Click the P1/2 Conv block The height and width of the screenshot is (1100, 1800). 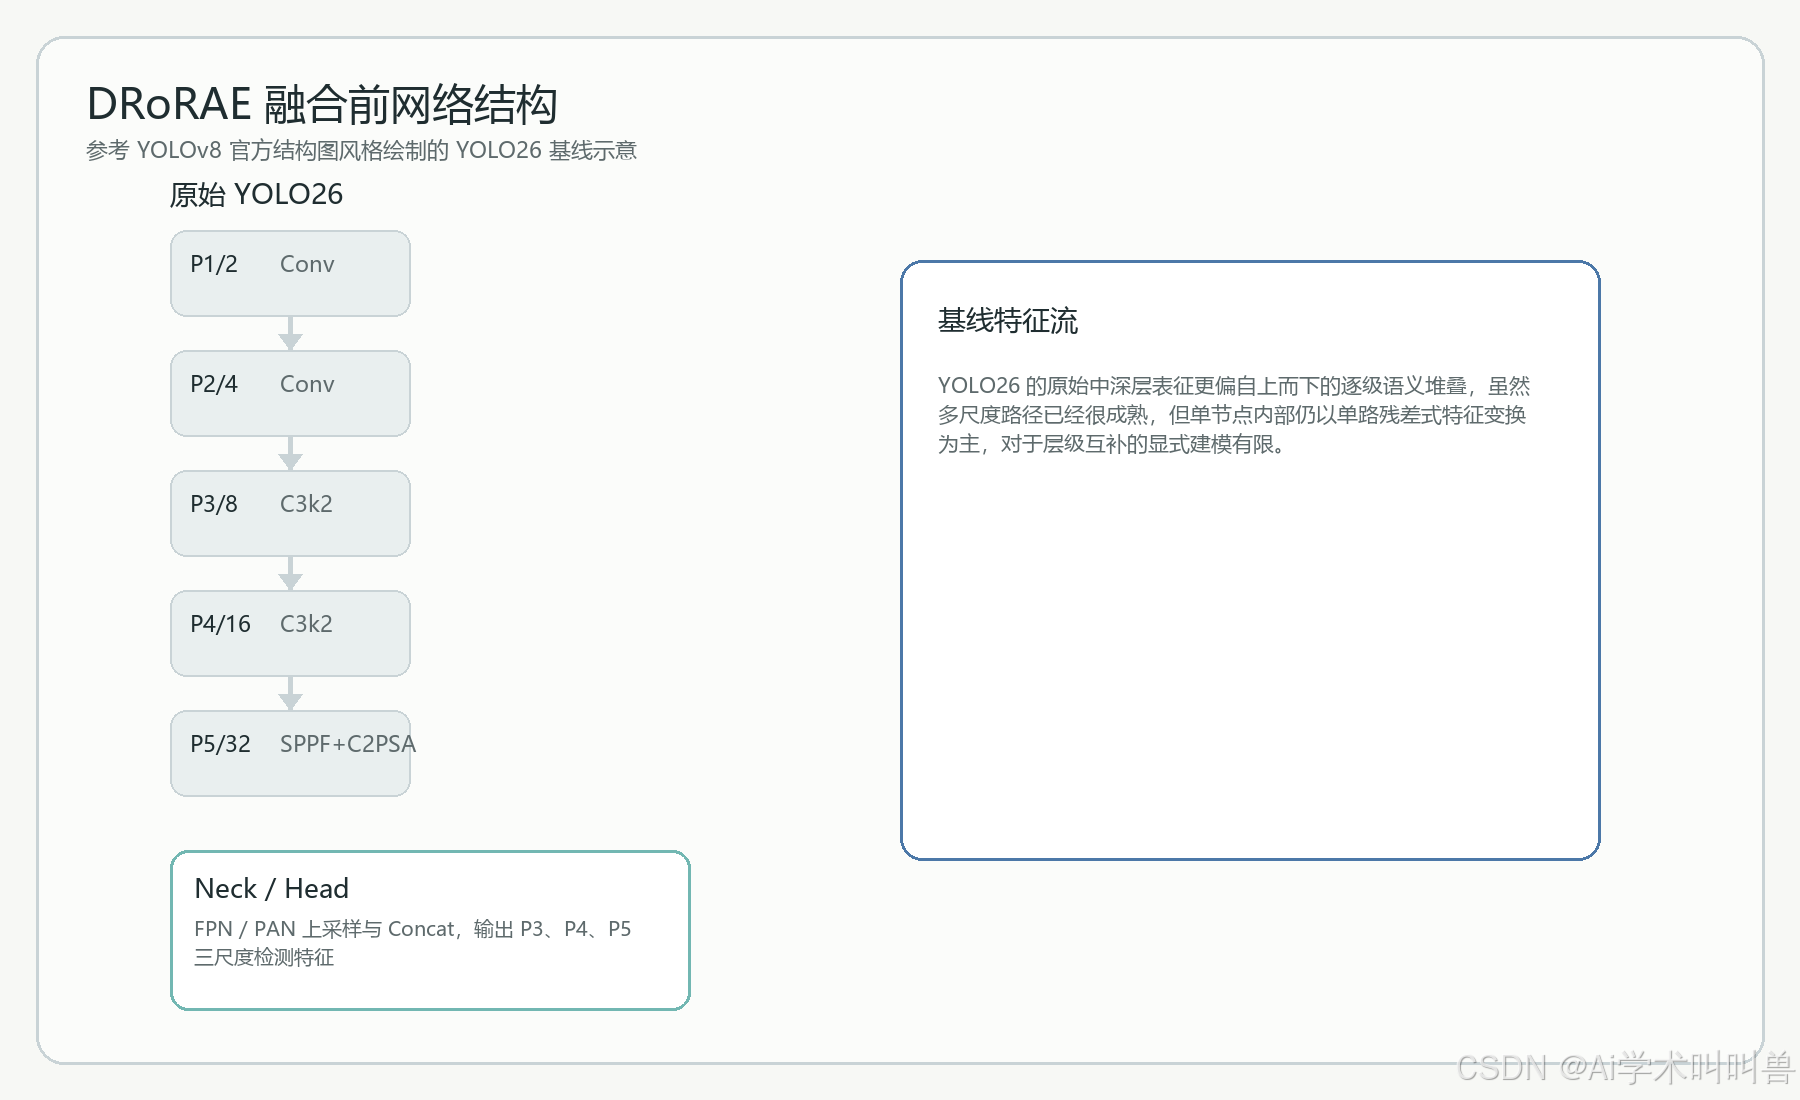[290, 273]
